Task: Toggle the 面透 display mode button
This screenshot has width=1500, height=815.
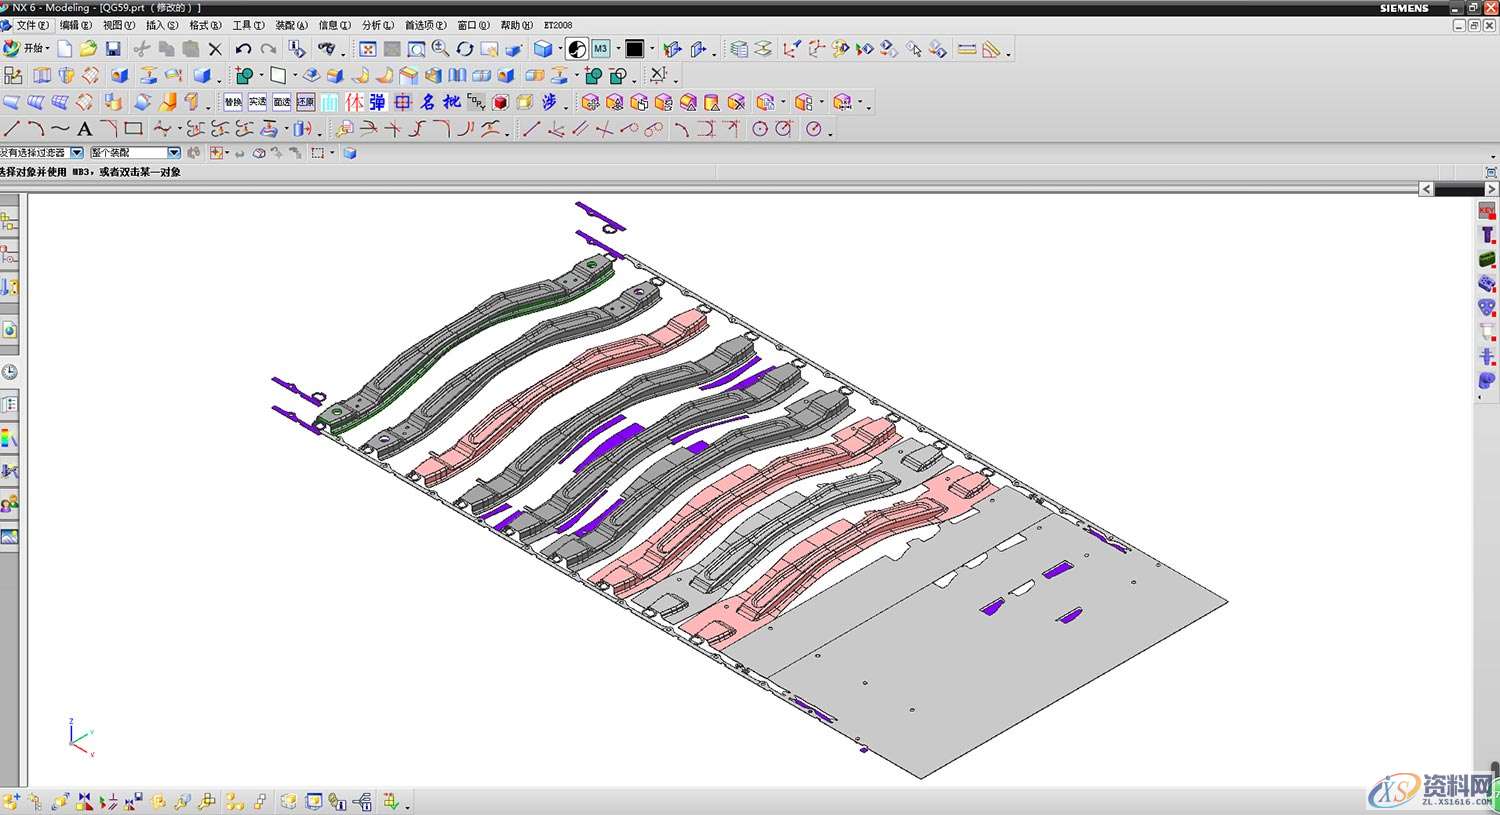Action: click(282, 102)
